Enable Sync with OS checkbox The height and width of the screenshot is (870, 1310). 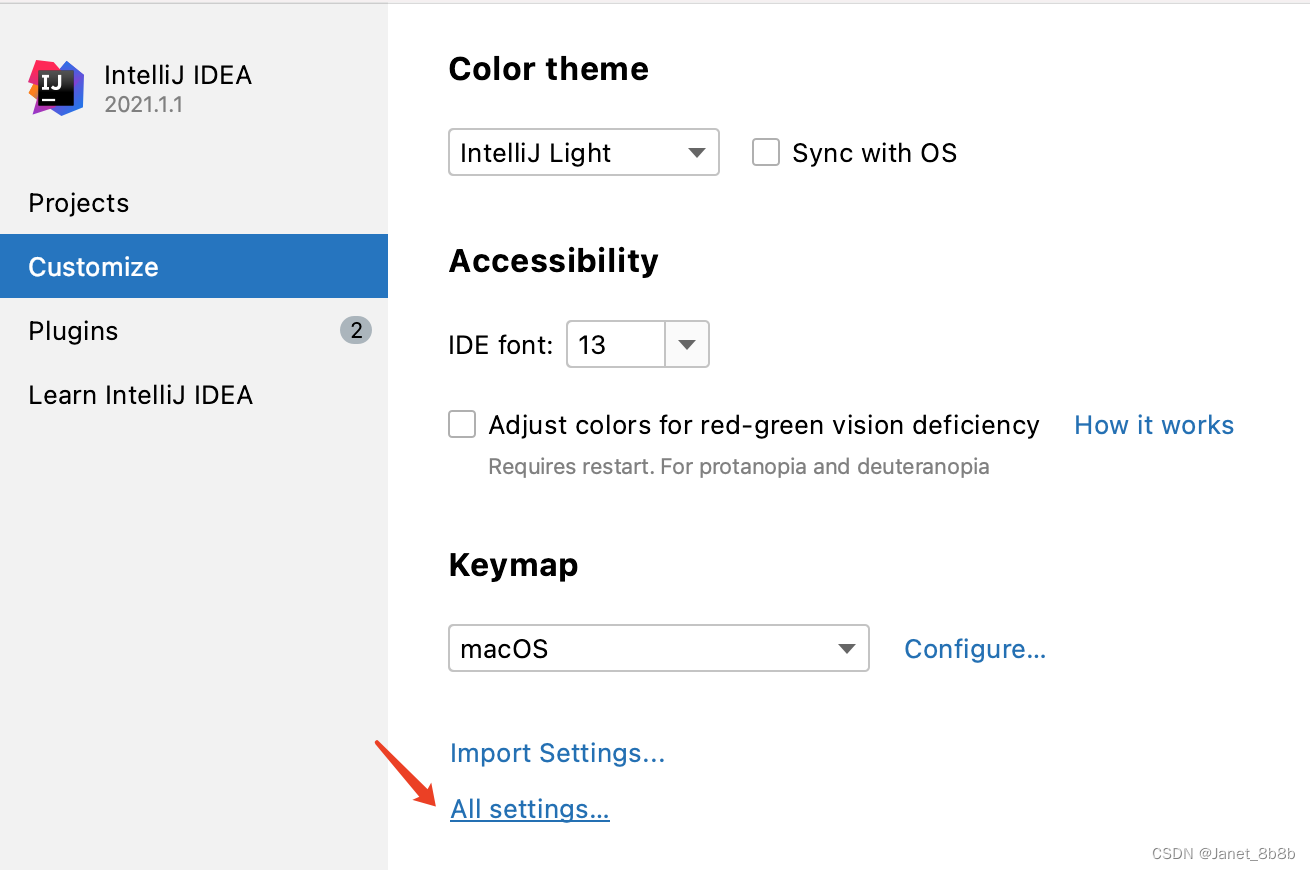pyautogui.click(x=766, y=153)
